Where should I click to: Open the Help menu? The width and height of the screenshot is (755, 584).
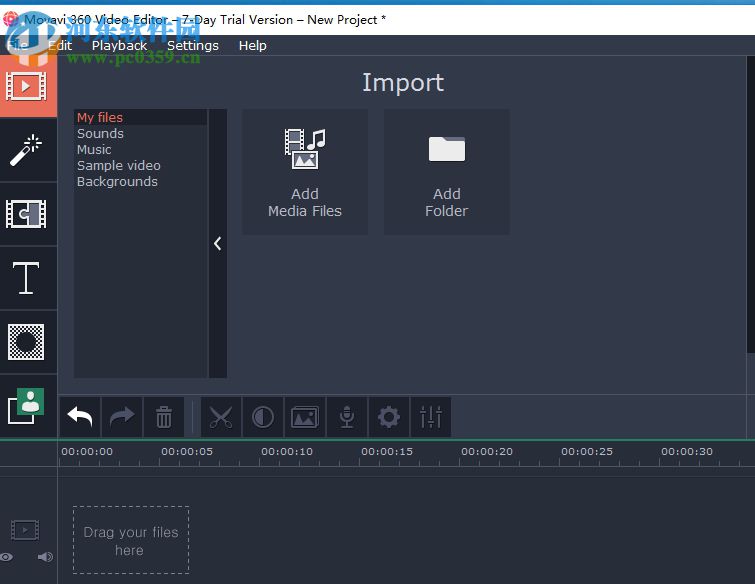point(252,46)
